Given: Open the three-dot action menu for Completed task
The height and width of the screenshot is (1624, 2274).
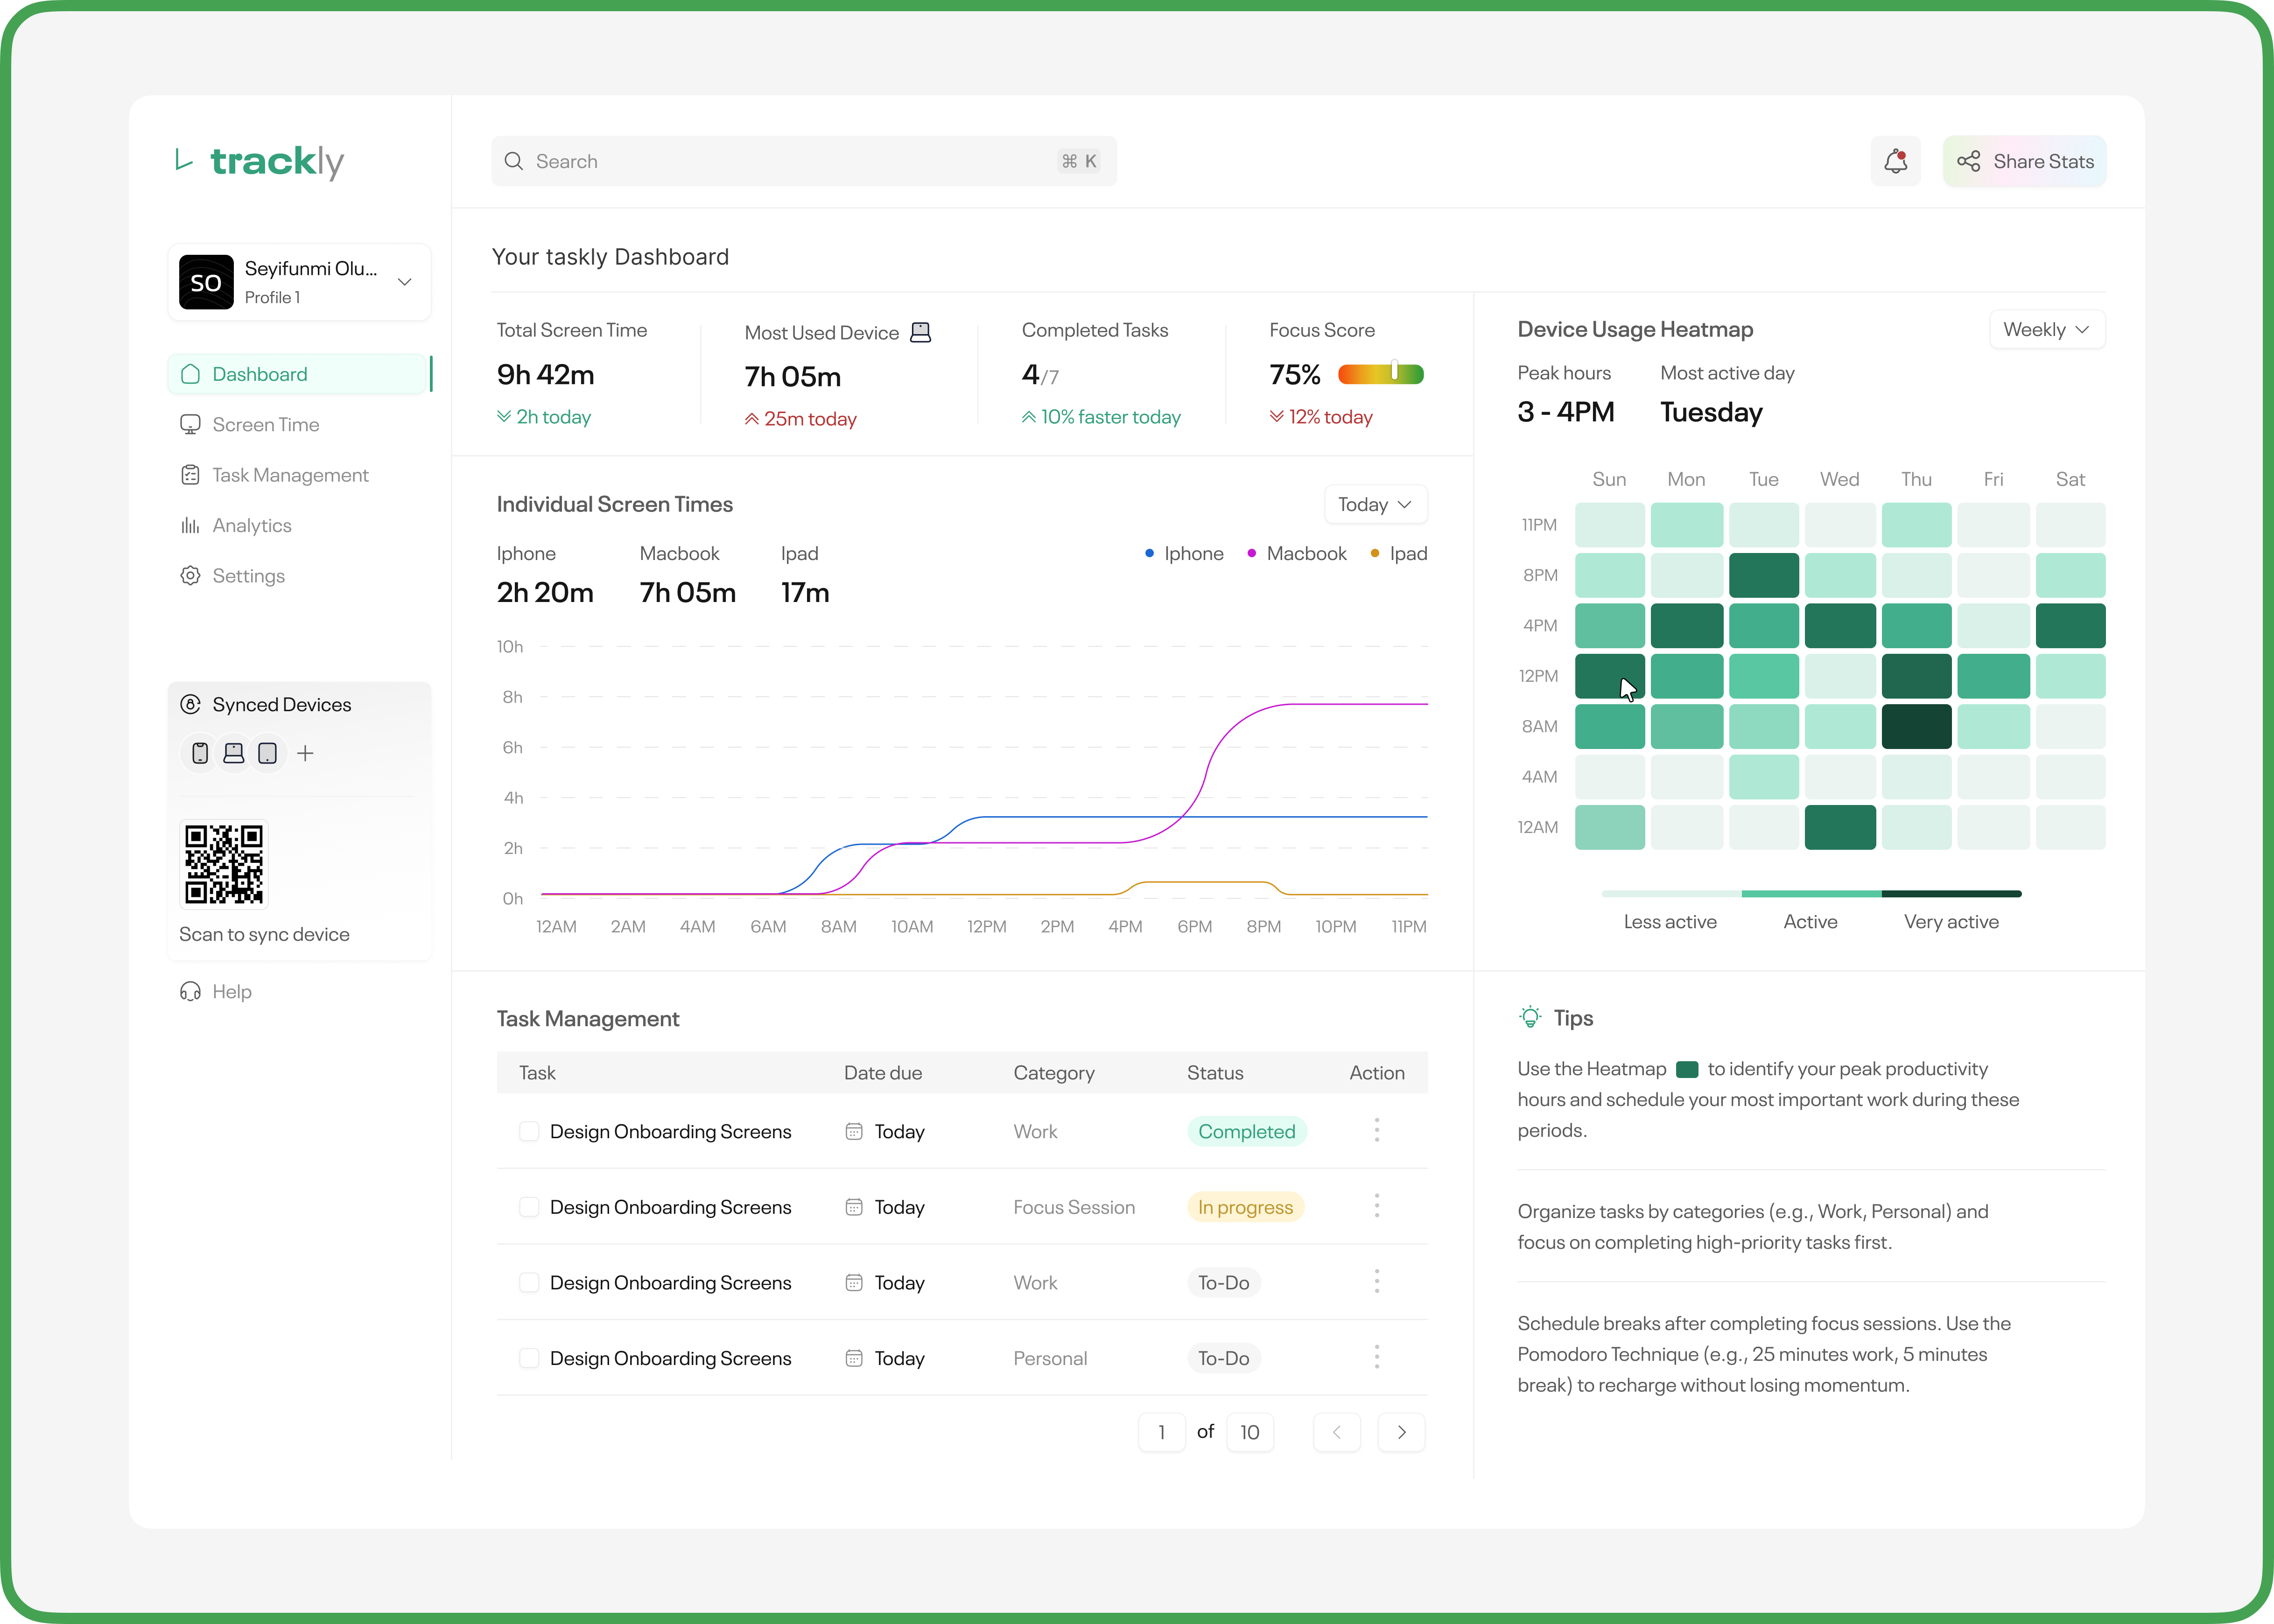Looking at the screenshot, I should tap(1376, 1130).
